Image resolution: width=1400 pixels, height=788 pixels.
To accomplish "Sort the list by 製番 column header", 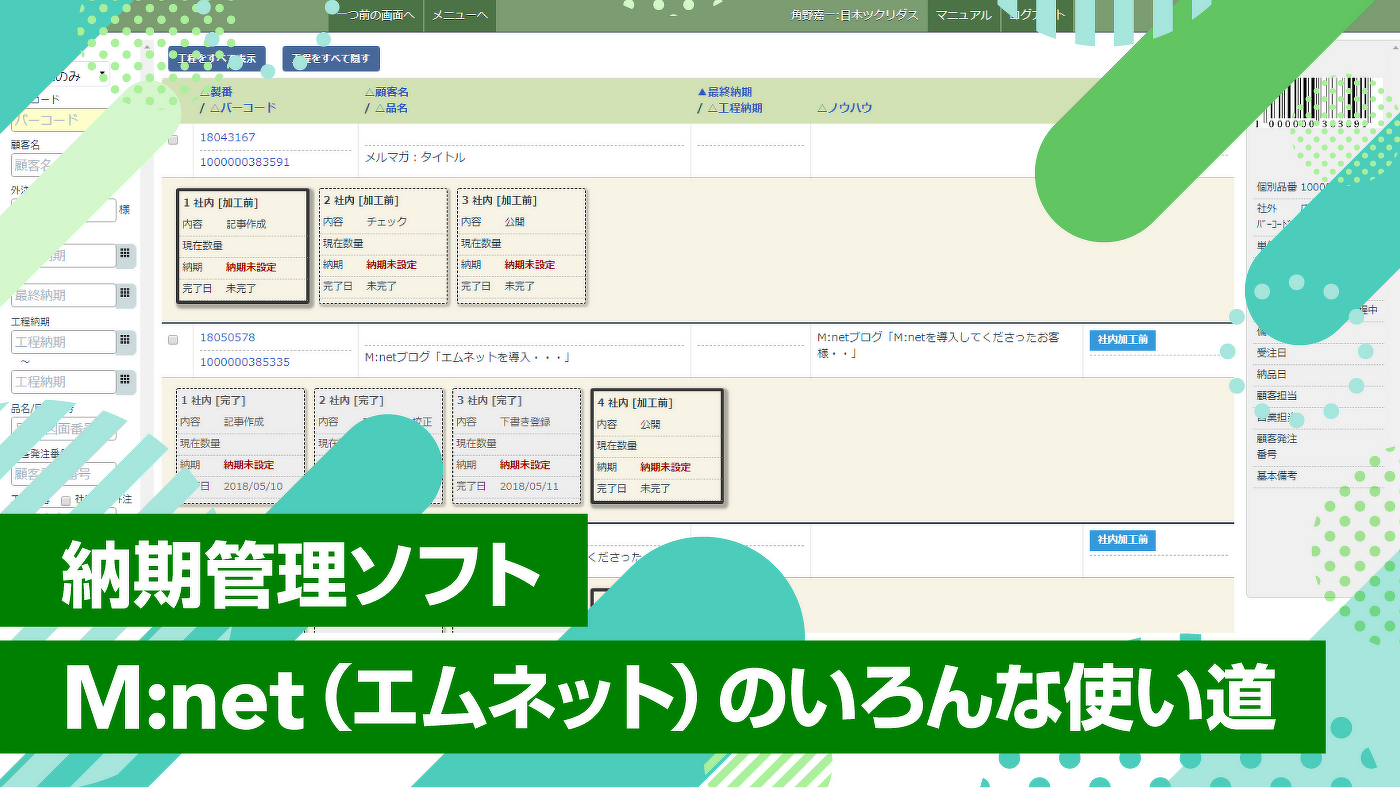I will click(x=216, y=92).
